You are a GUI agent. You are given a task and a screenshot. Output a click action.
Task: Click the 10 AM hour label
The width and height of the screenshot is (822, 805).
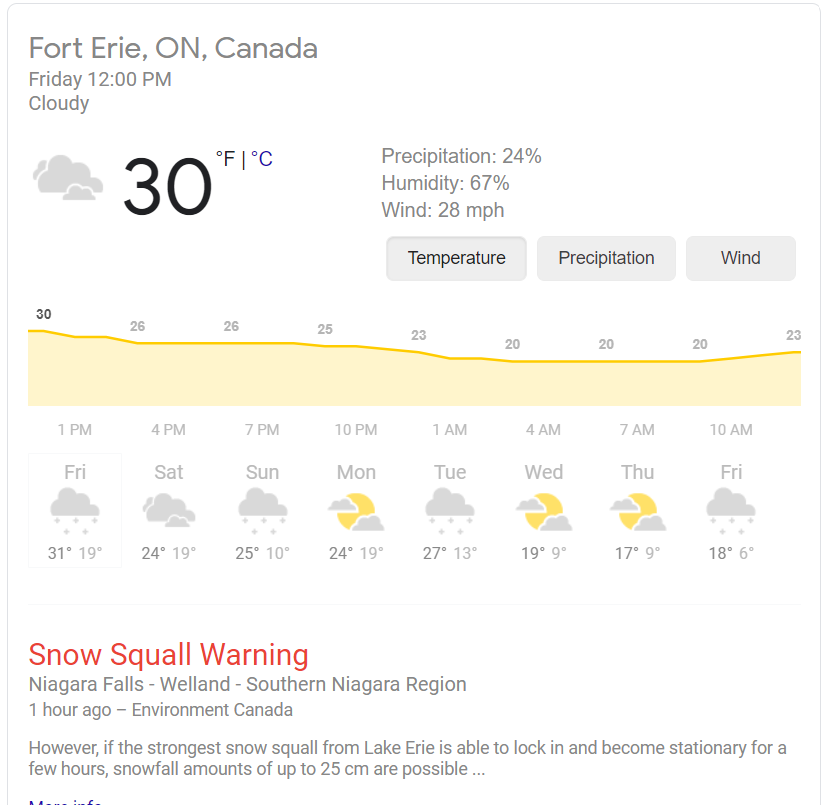731,430
